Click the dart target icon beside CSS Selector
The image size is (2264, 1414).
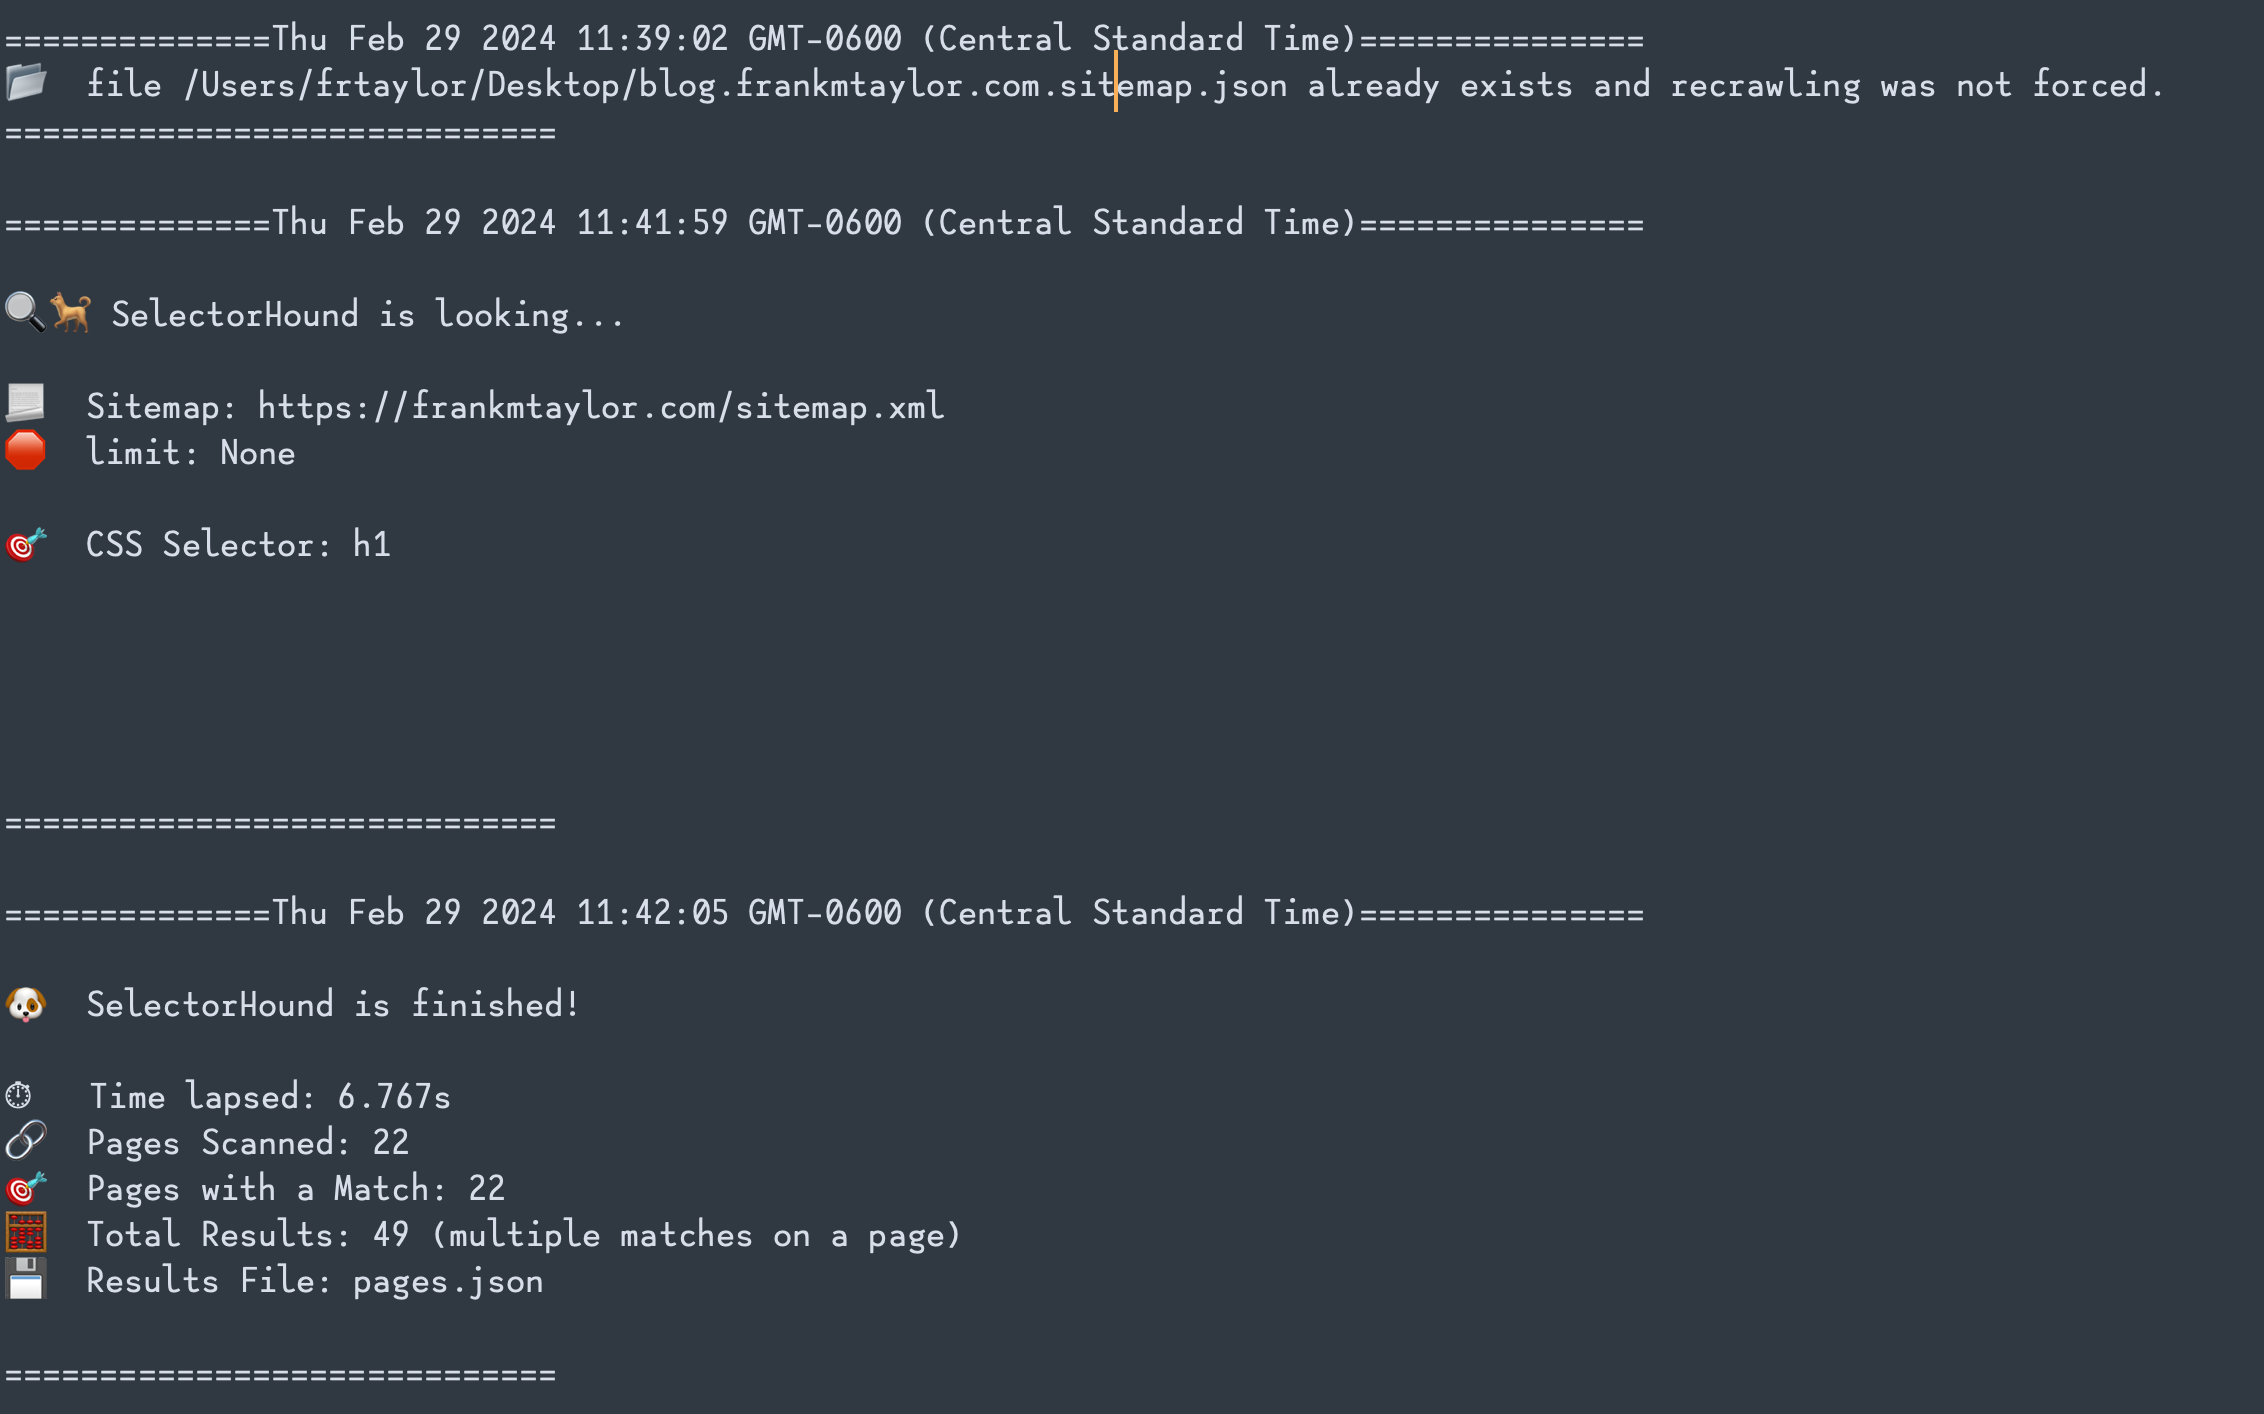[x=26, y=544]
